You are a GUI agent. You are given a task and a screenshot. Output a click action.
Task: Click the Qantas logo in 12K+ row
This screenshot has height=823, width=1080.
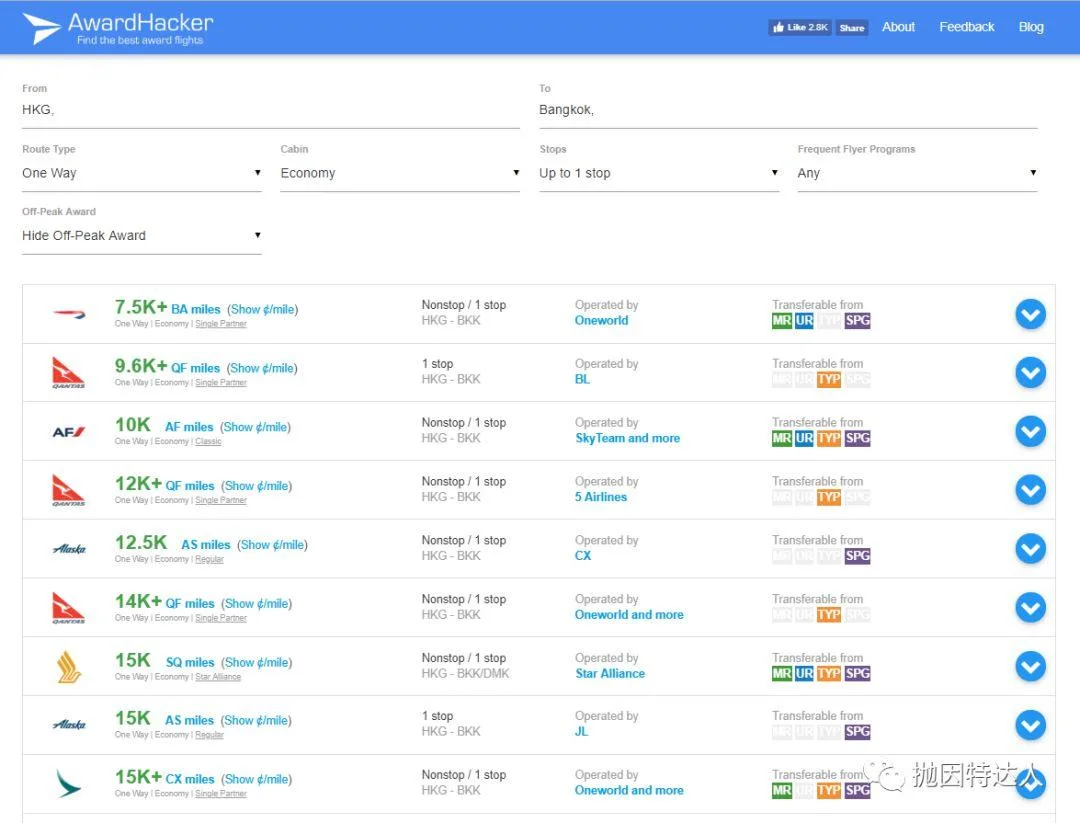[69, 490]
